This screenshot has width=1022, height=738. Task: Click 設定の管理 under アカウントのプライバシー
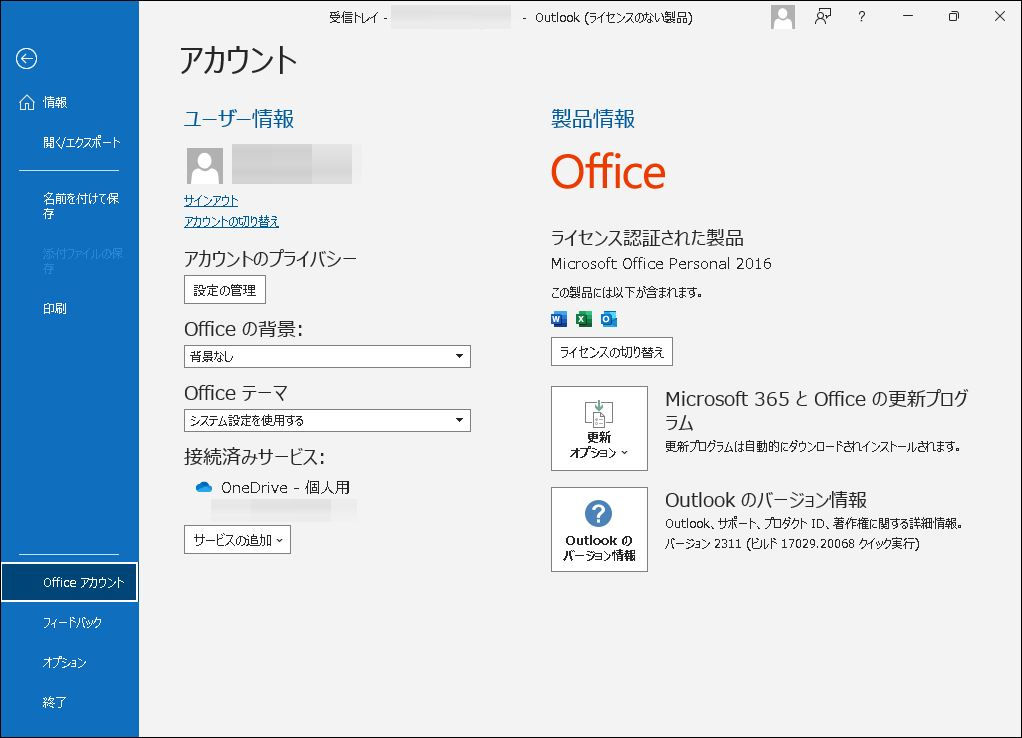(224, 289)
